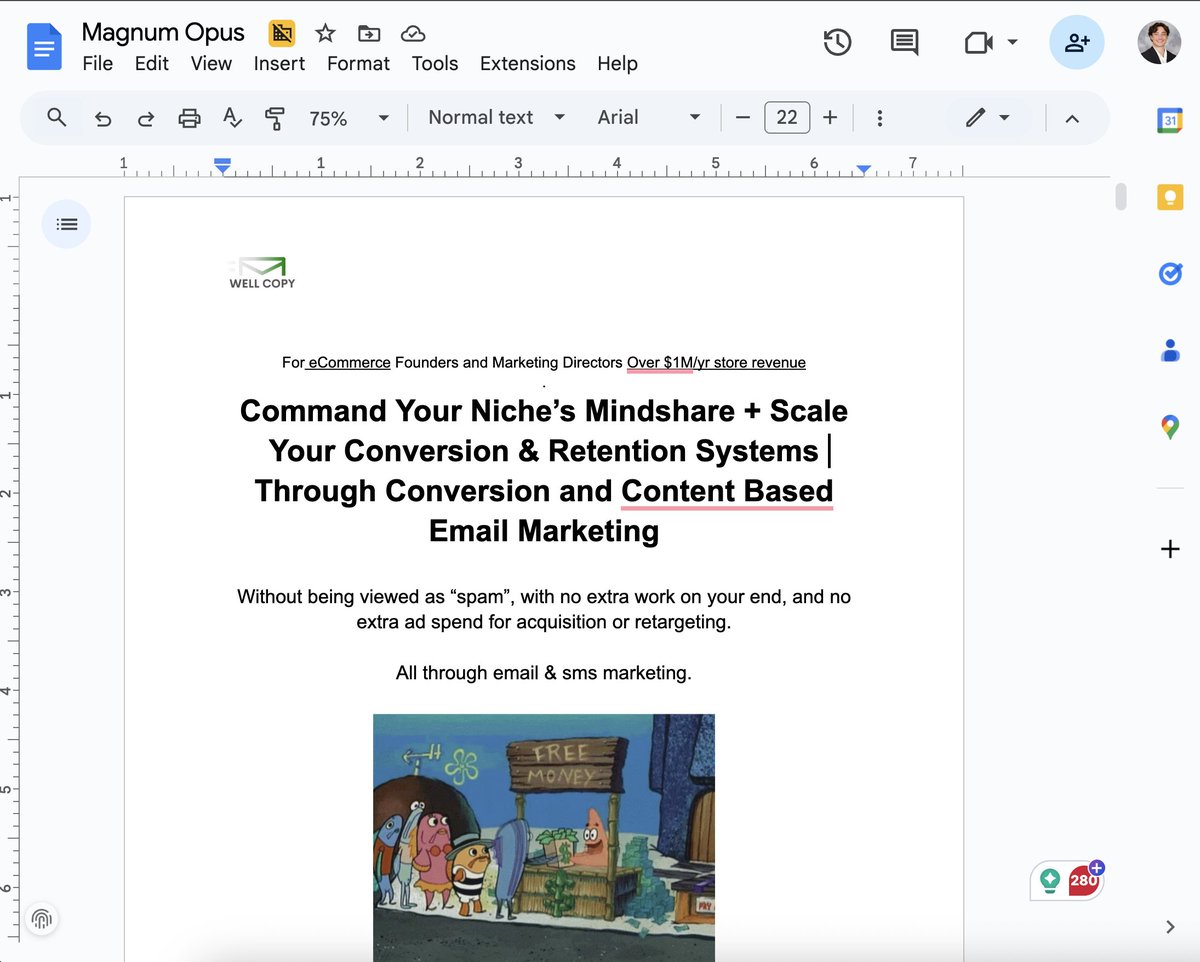Redo the last action
This screenshot has height=962, width=1200.
pyautogui.click(x=146, y=118)
